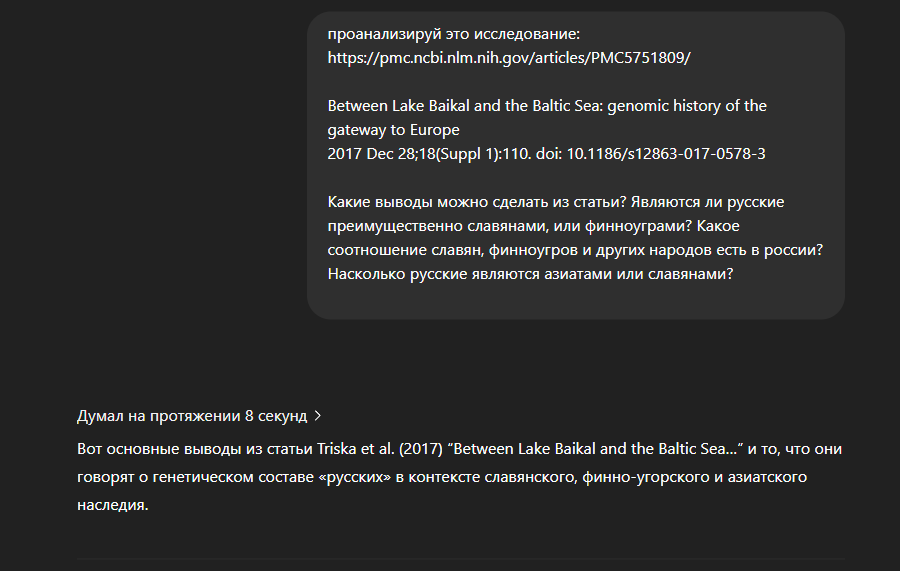
Task: Open the pmc.ncbi.nlm.nih.gov article URL
Action: pos(509,57)
